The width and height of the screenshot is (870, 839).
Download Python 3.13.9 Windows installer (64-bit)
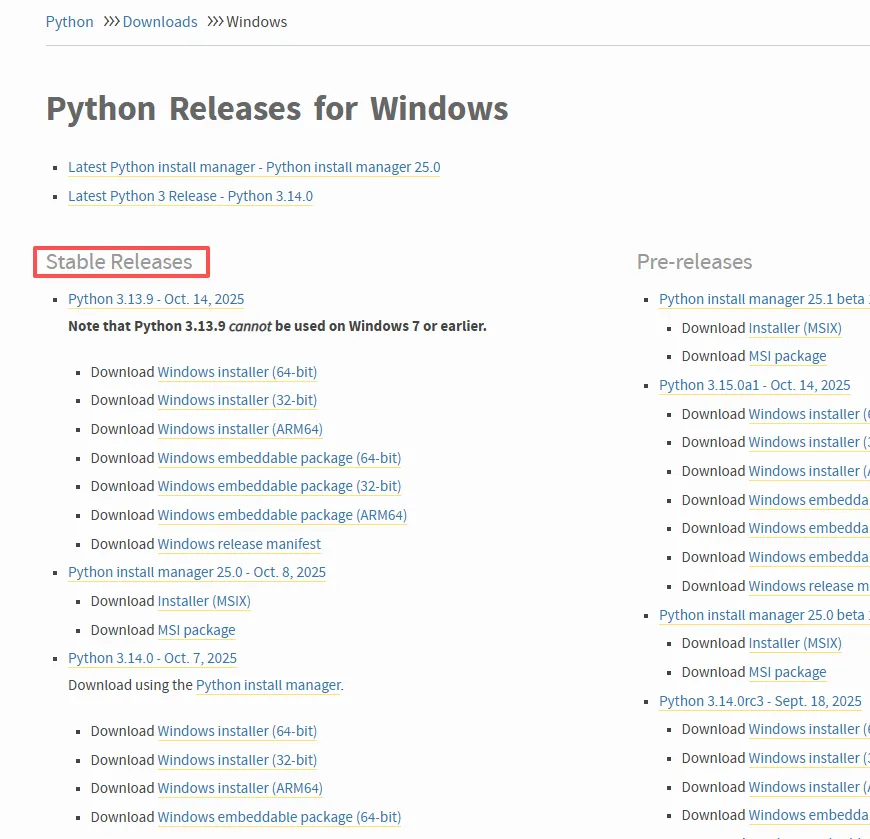coord(237,372)
